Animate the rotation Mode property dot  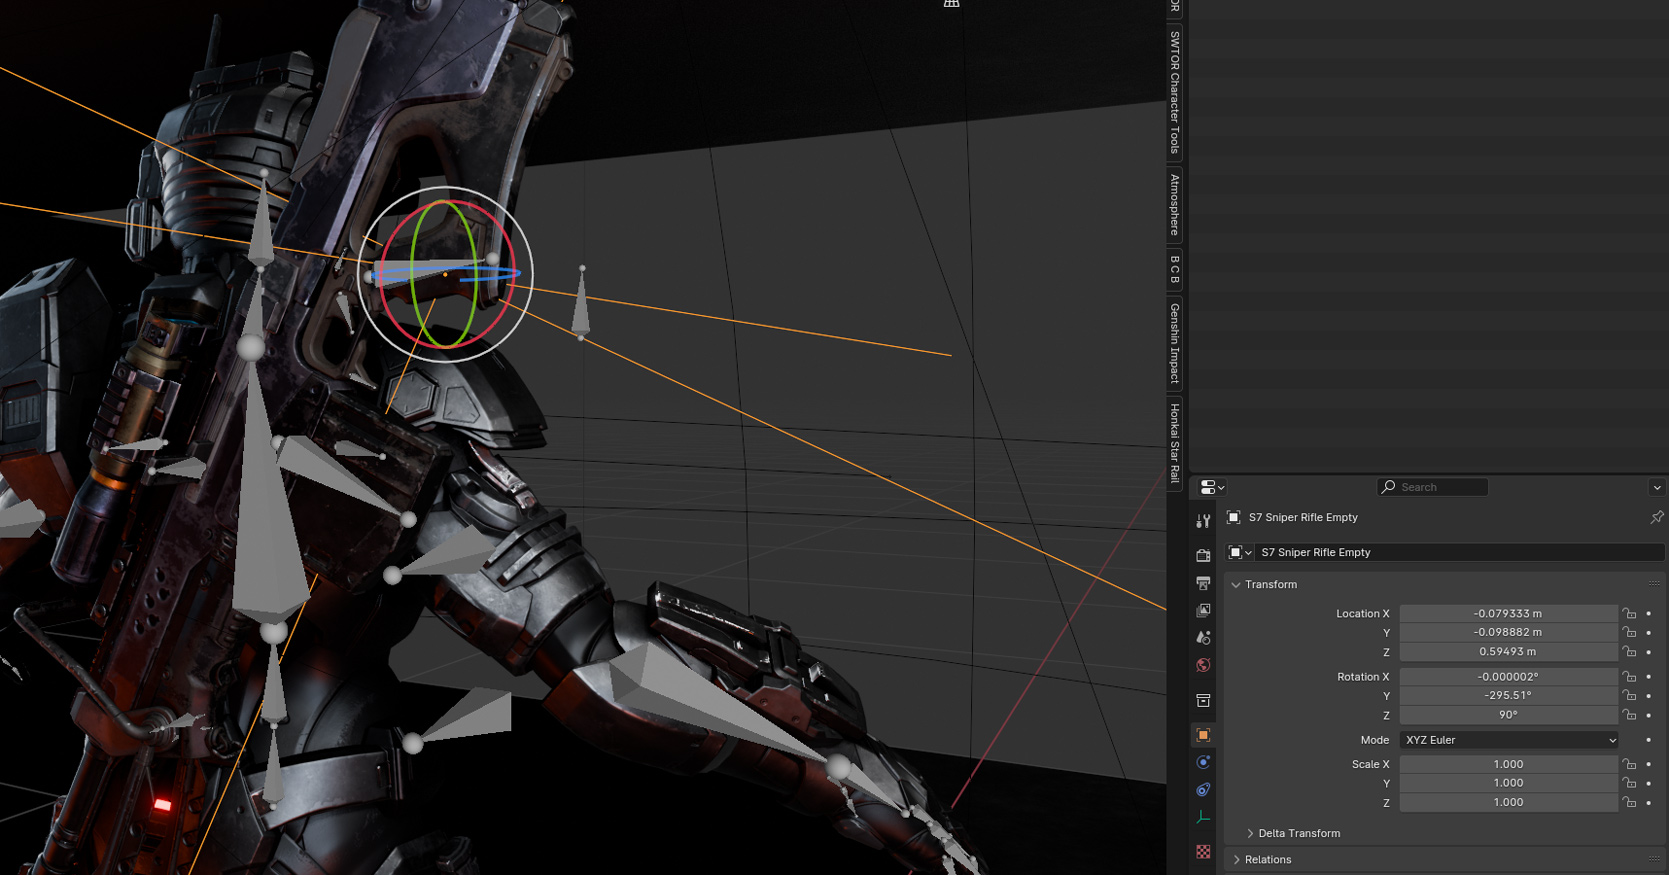[1649, 740]
